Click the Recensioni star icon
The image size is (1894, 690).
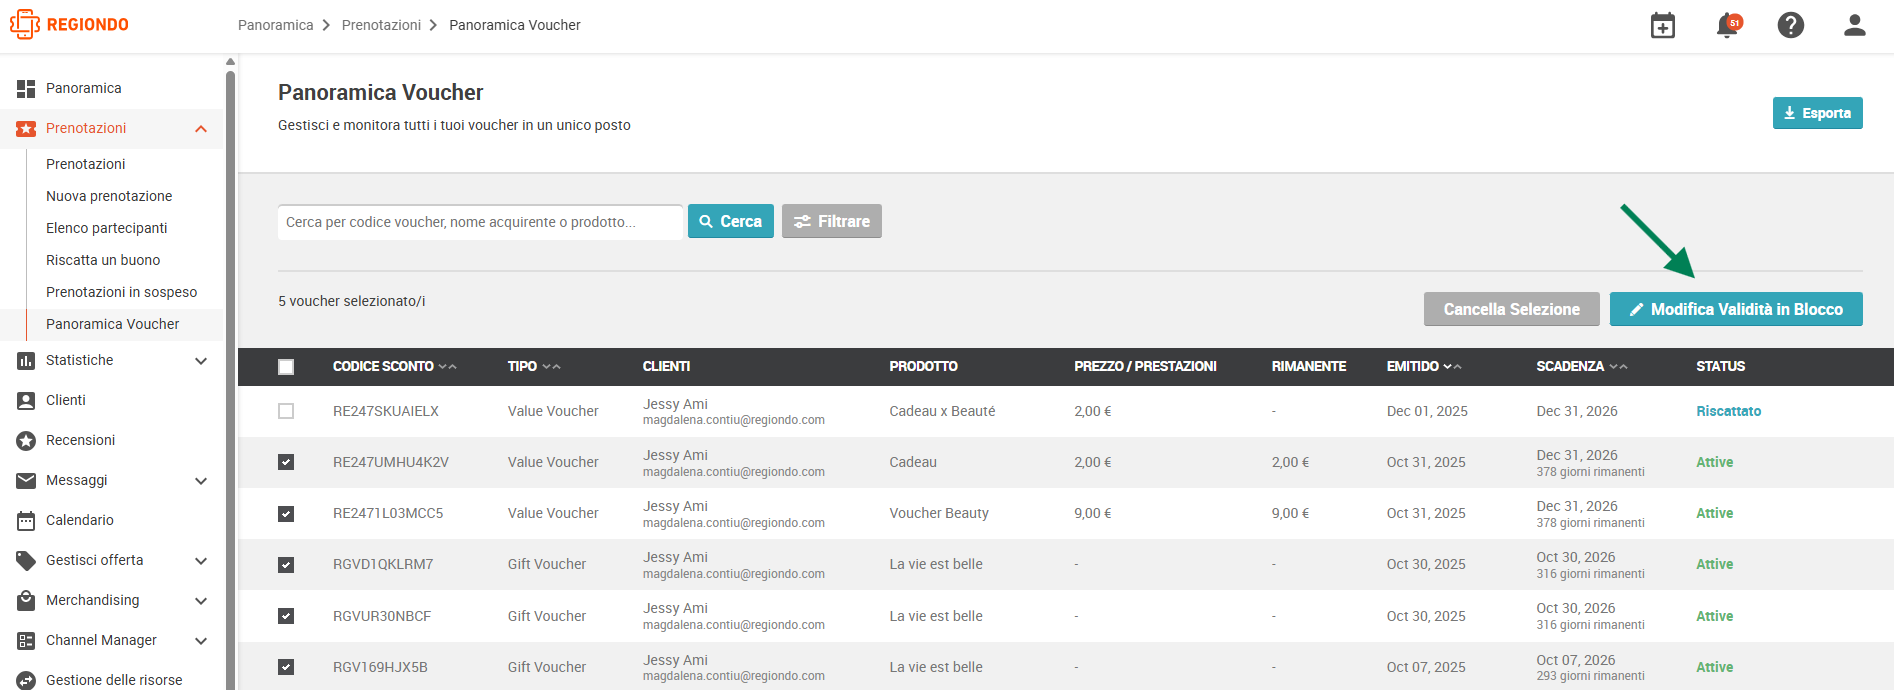pos(26,441)
